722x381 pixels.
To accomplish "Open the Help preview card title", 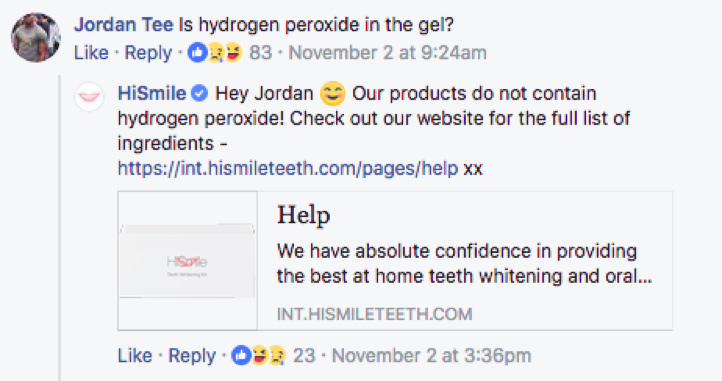I will click(x=303, y=216).
